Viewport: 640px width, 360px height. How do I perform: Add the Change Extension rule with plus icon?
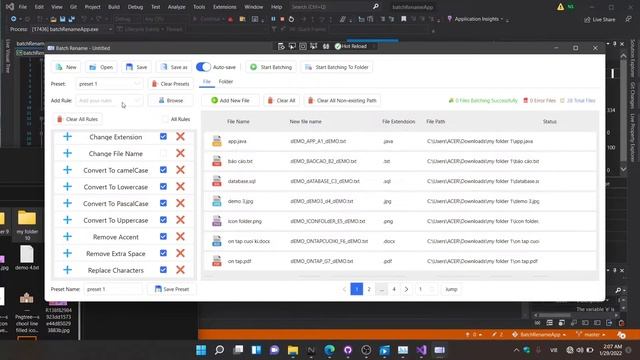coord(68,137)
